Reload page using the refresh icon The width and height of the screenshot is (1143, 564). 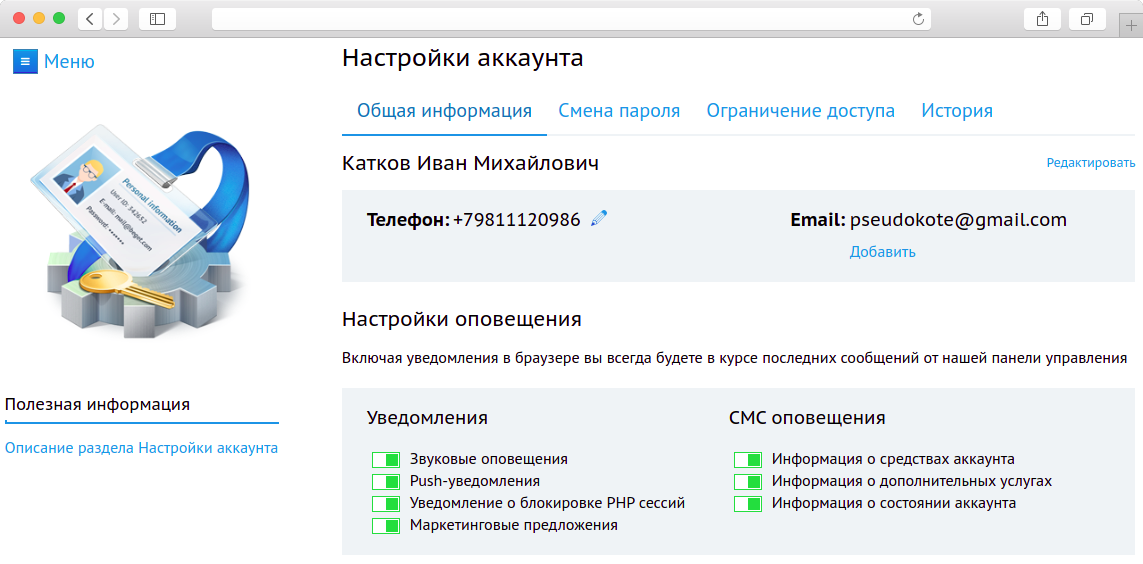coord(918,18)
